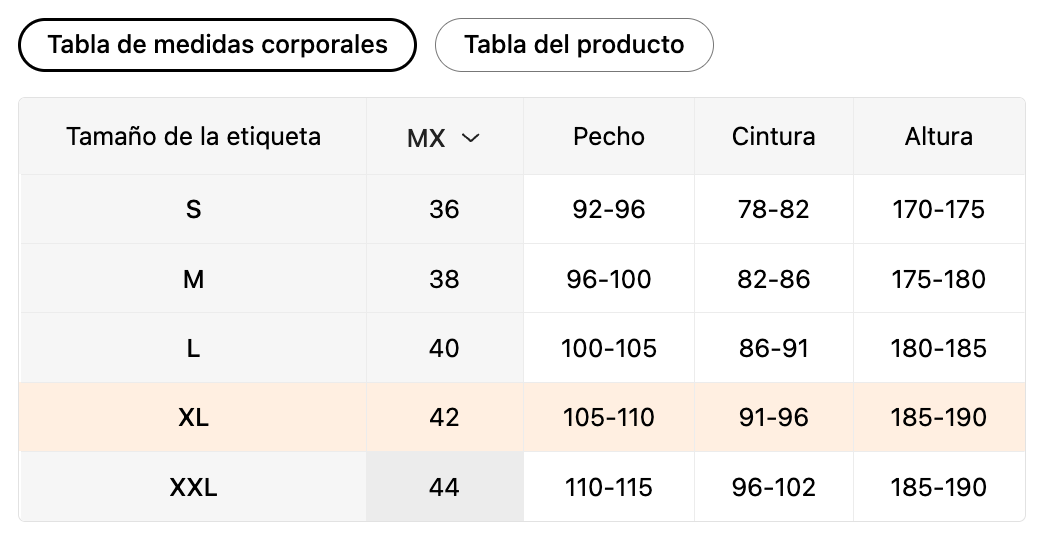Click the 180-185 height cell
The width and height of the screenshot is (1044, 546).
938,348
